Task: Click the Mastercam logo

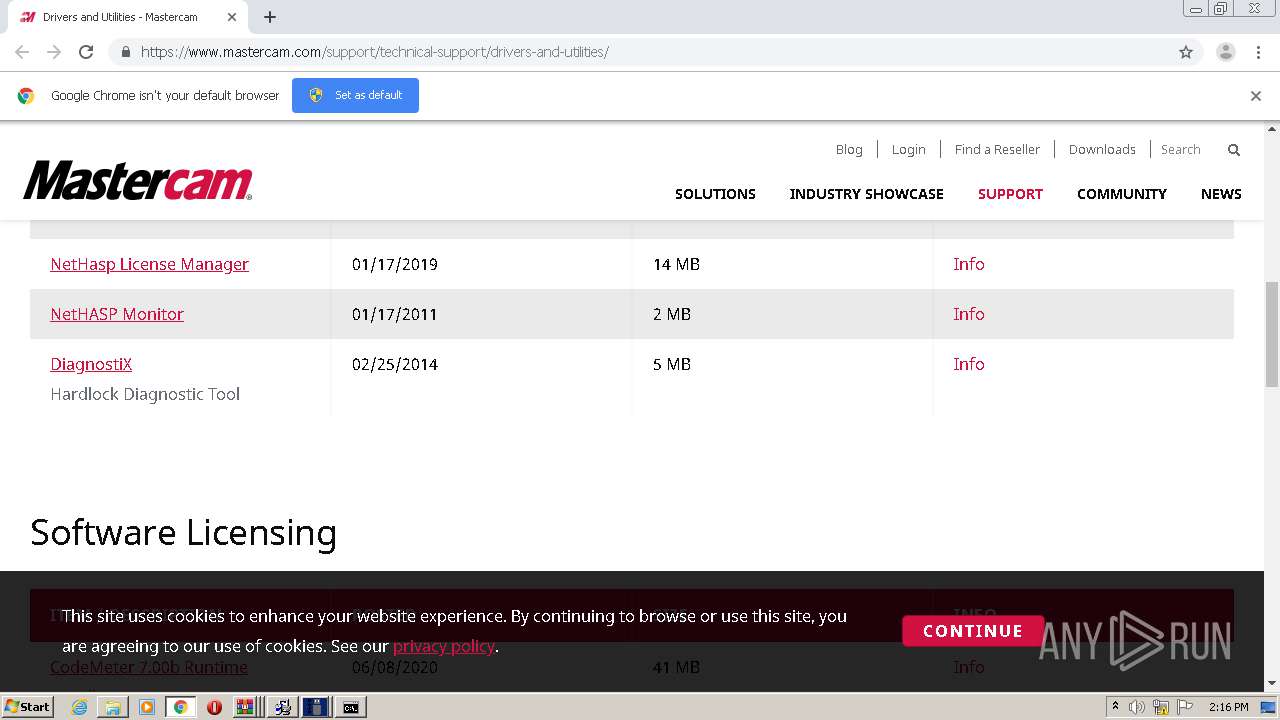Action: [138, 181]
